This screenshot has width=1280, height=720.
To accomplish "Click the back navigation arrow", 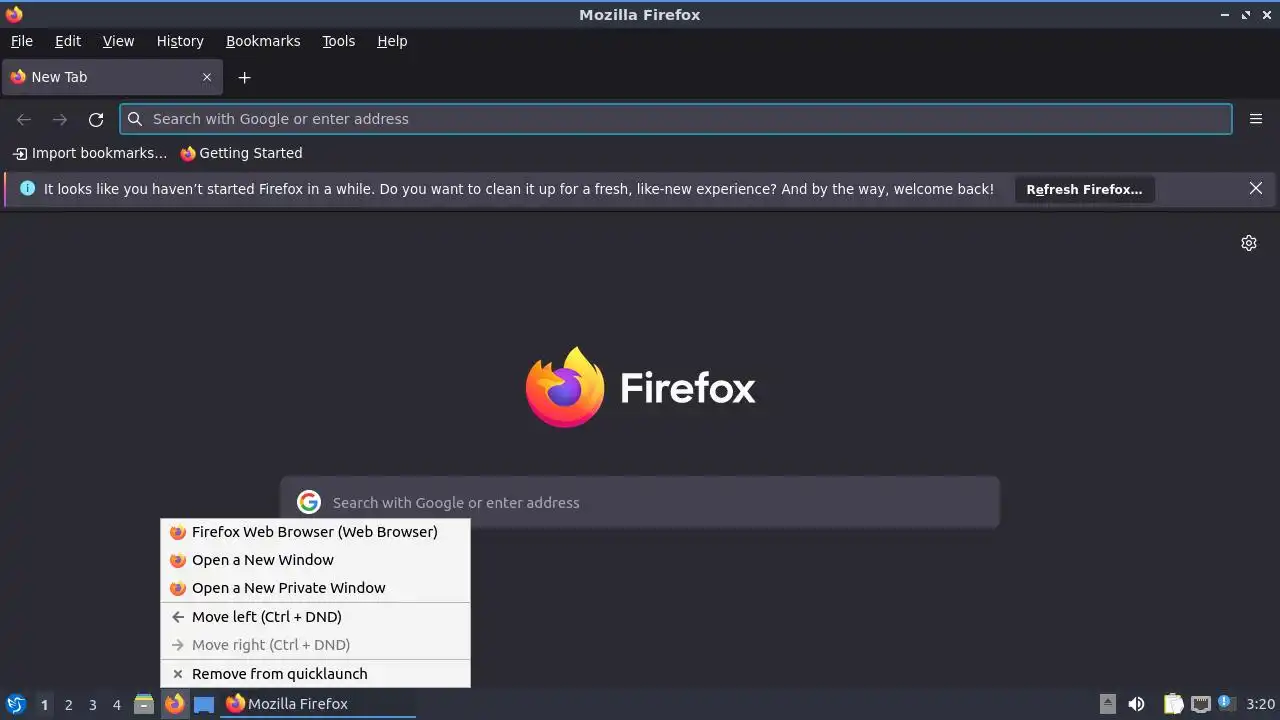I will click(24, 119).
